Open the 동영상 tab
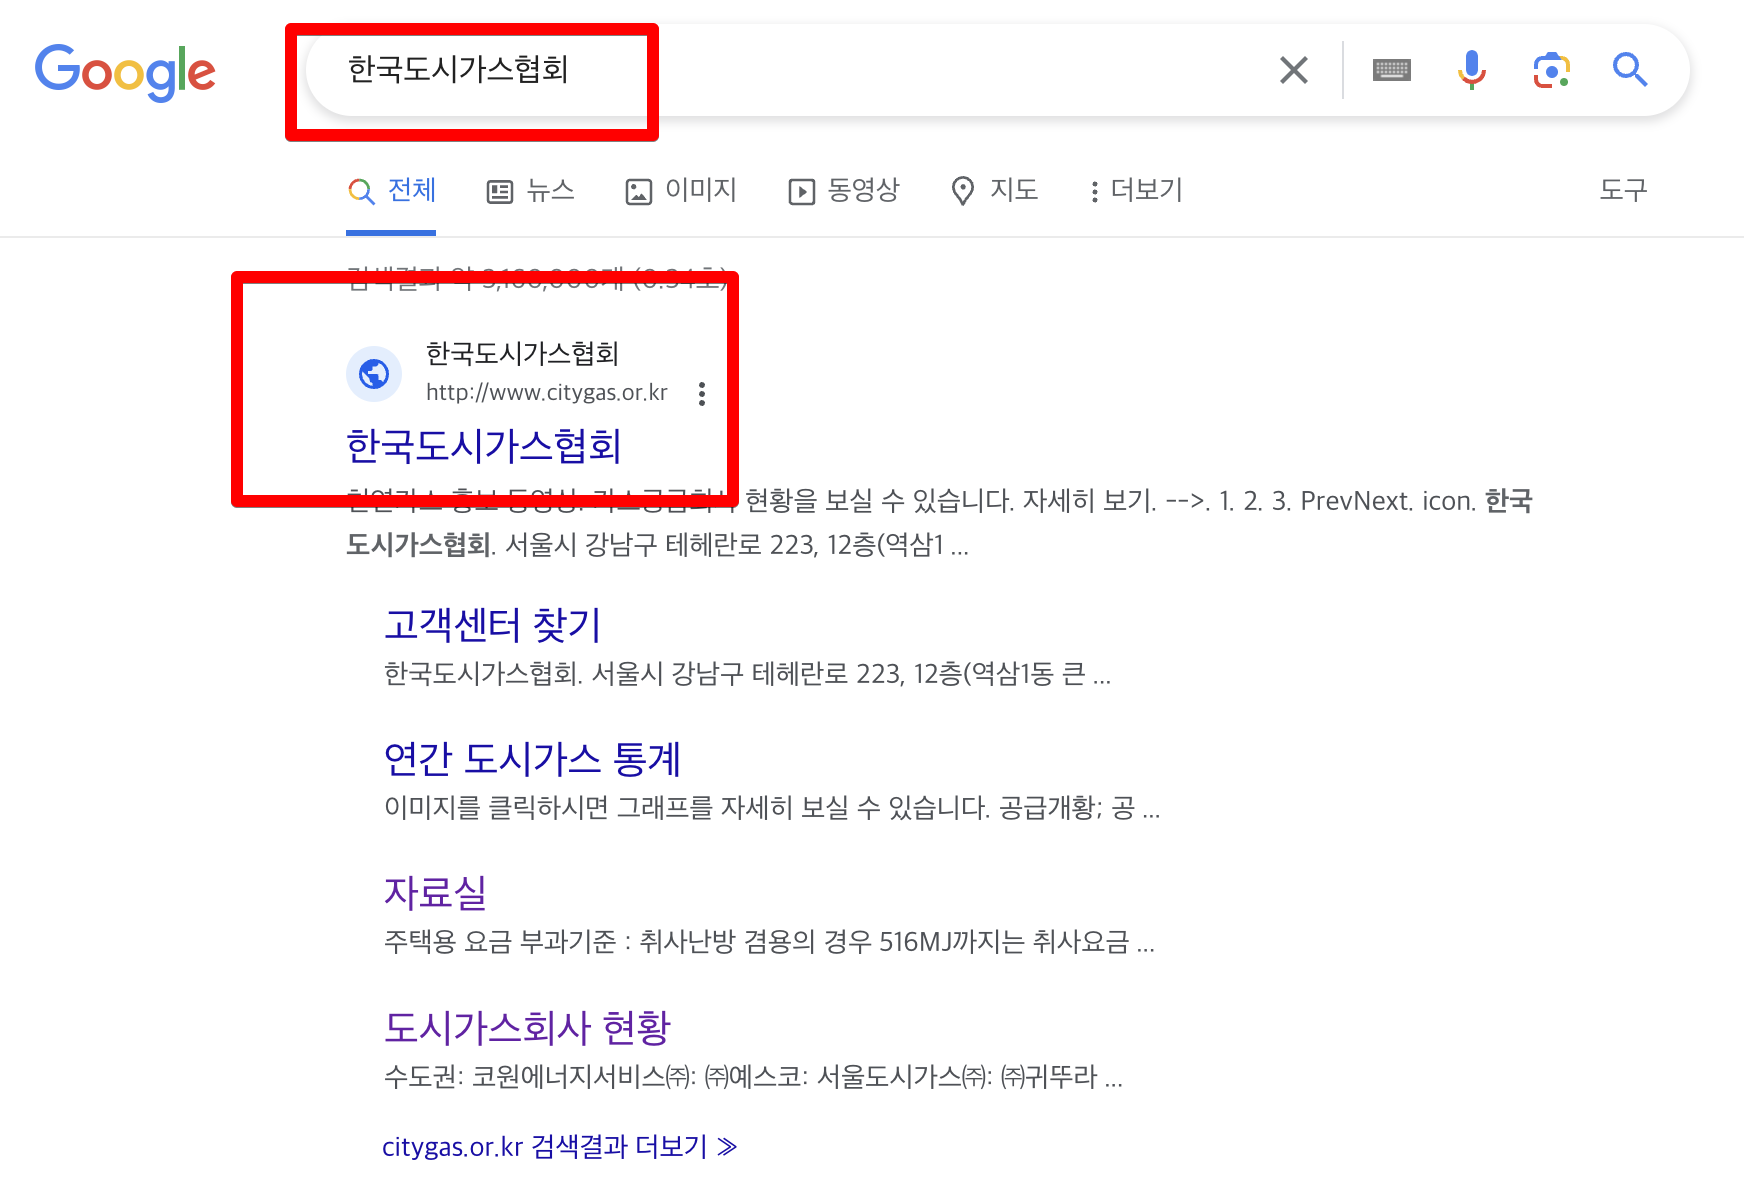This screenshot has height=1188, width=1744. click(x=844, y=190)
